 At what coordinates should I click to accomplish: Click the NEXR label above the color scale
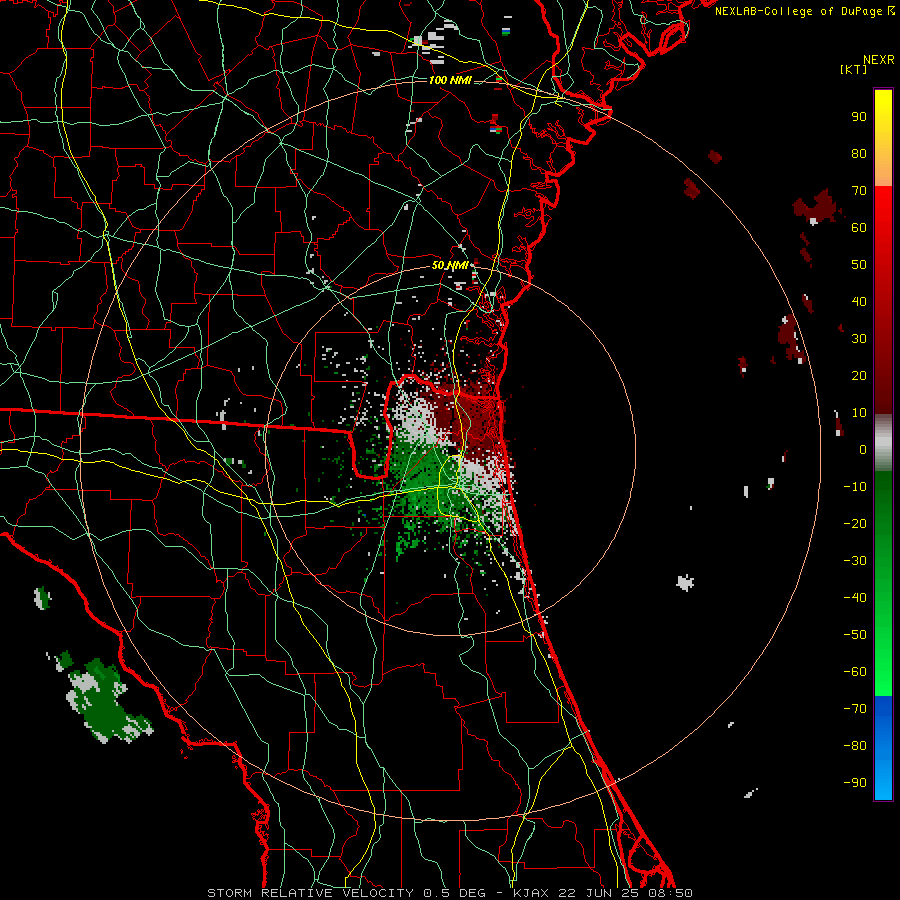pos(879,60)
